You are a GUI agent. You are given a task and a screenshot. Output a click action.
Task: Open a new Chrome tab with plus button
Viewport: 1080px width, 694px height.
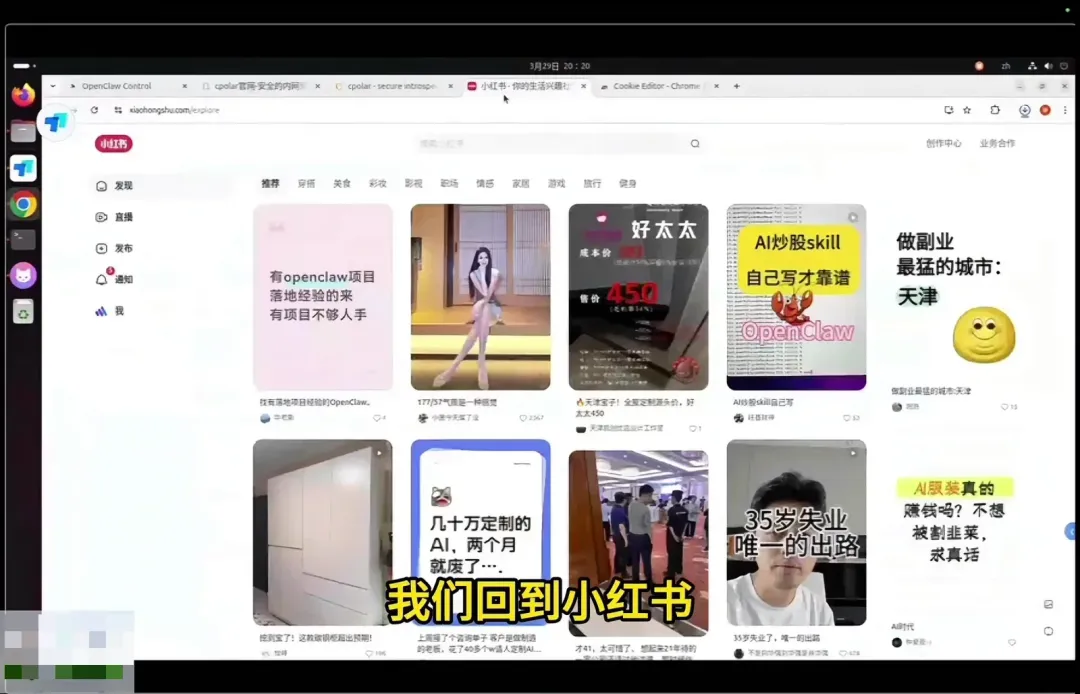[x=736, y=86]
